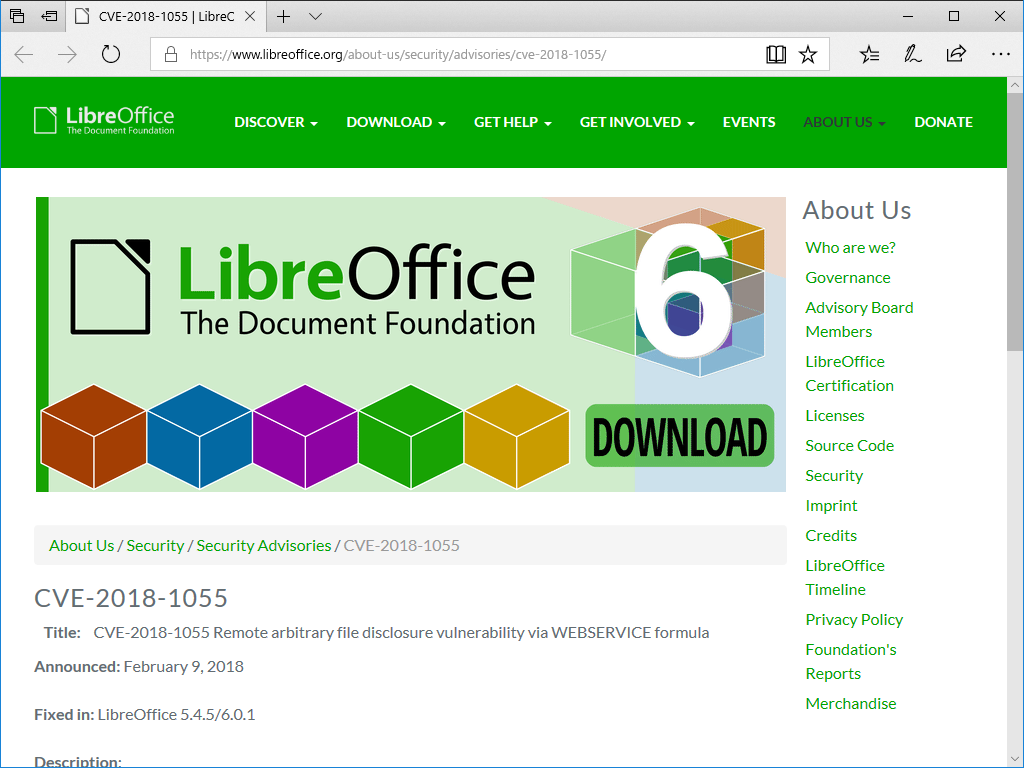Close the CVE-2018-1055 browser tab
The image size is (1024, 768).
pos(249,16)
